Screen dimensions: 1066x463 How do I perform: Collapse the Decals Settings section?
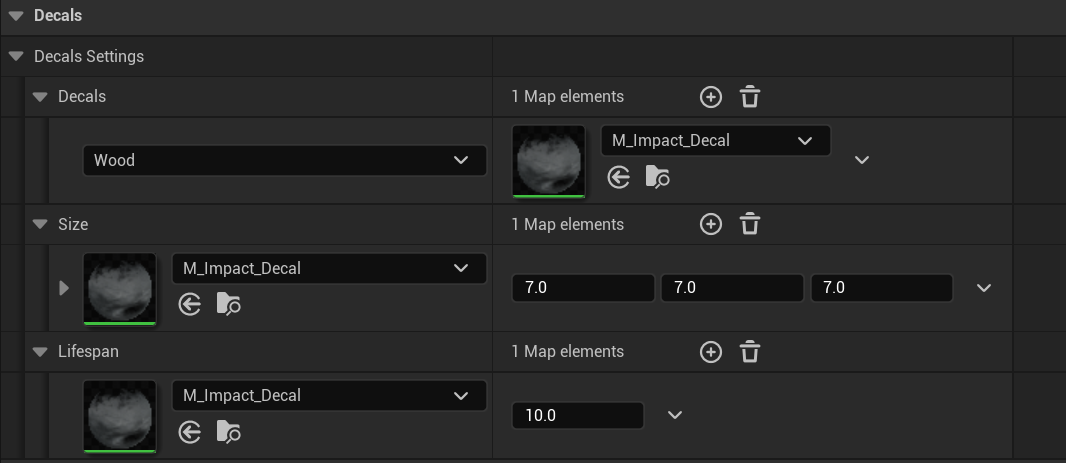pos(15,57)
